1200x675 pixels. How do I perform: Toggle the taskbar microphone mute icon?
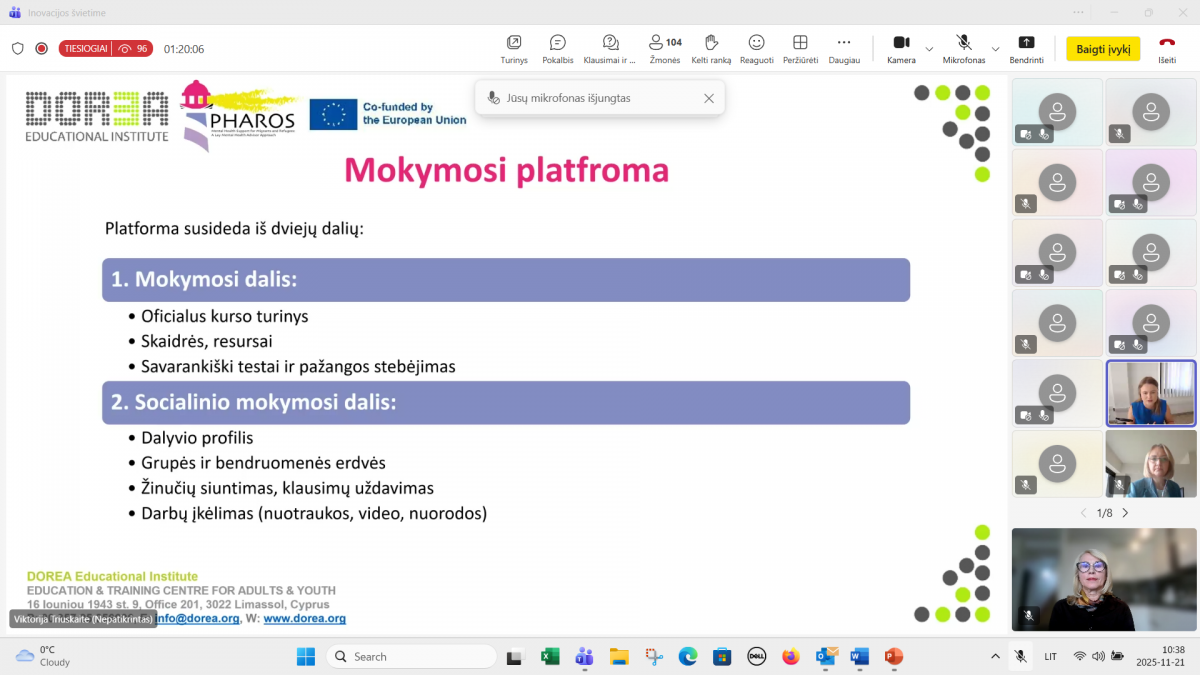[1020, 656]
